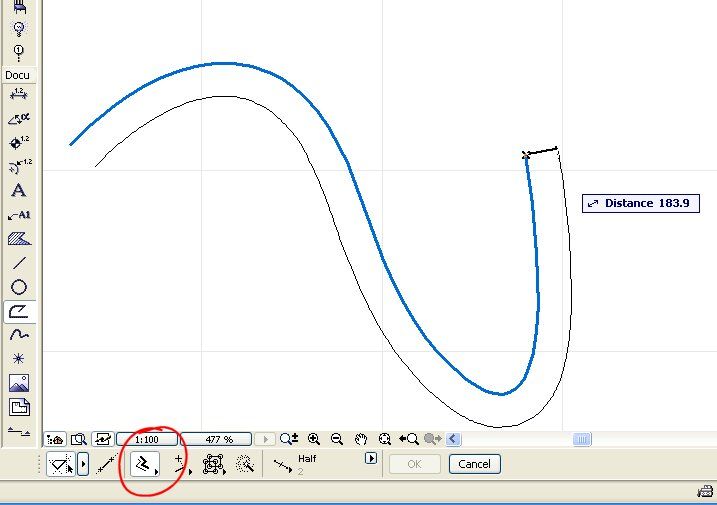Select the Drawing tool

click(19, 407)
